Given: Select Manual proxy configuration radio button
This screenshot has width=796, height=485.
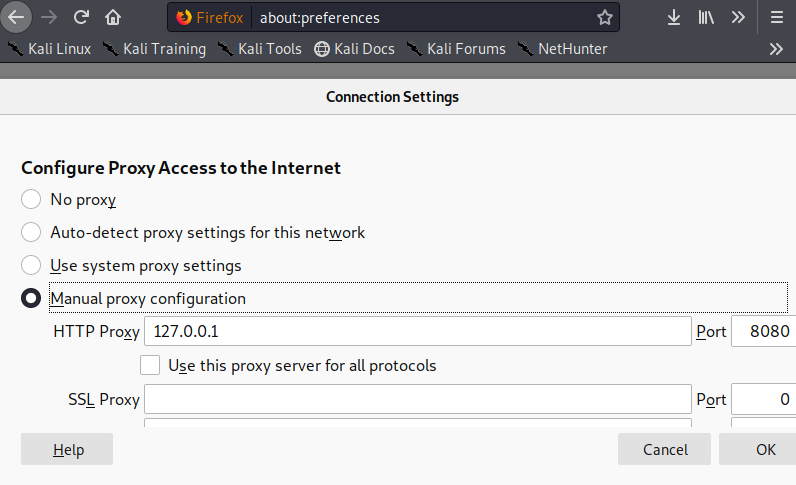Looking at the screenshot, I should [x=31, y=298].
